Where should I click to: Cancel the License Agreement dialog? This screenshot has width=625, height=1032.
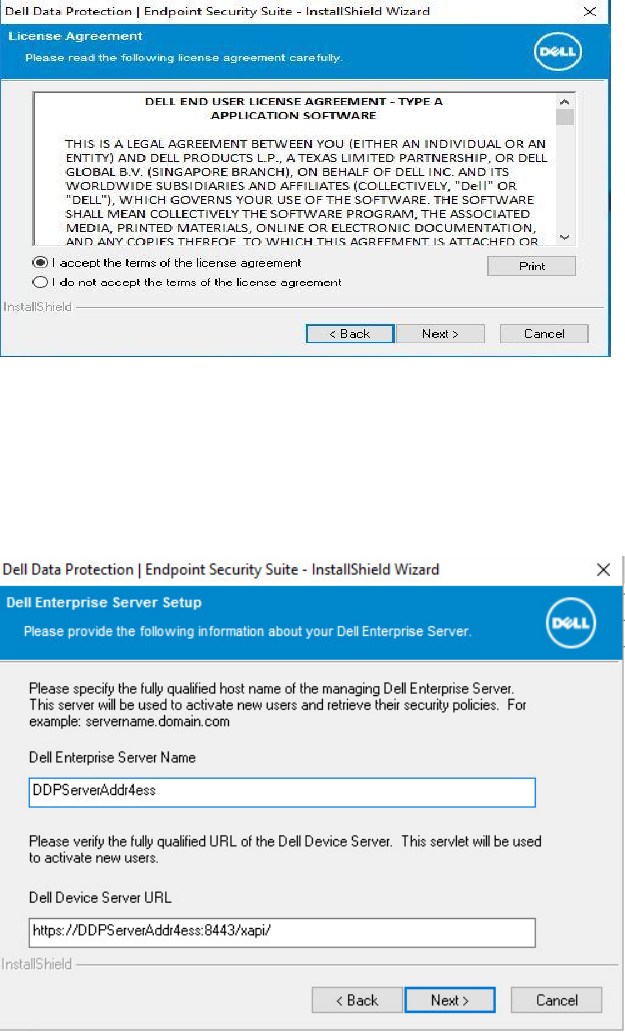click(544, 334)
